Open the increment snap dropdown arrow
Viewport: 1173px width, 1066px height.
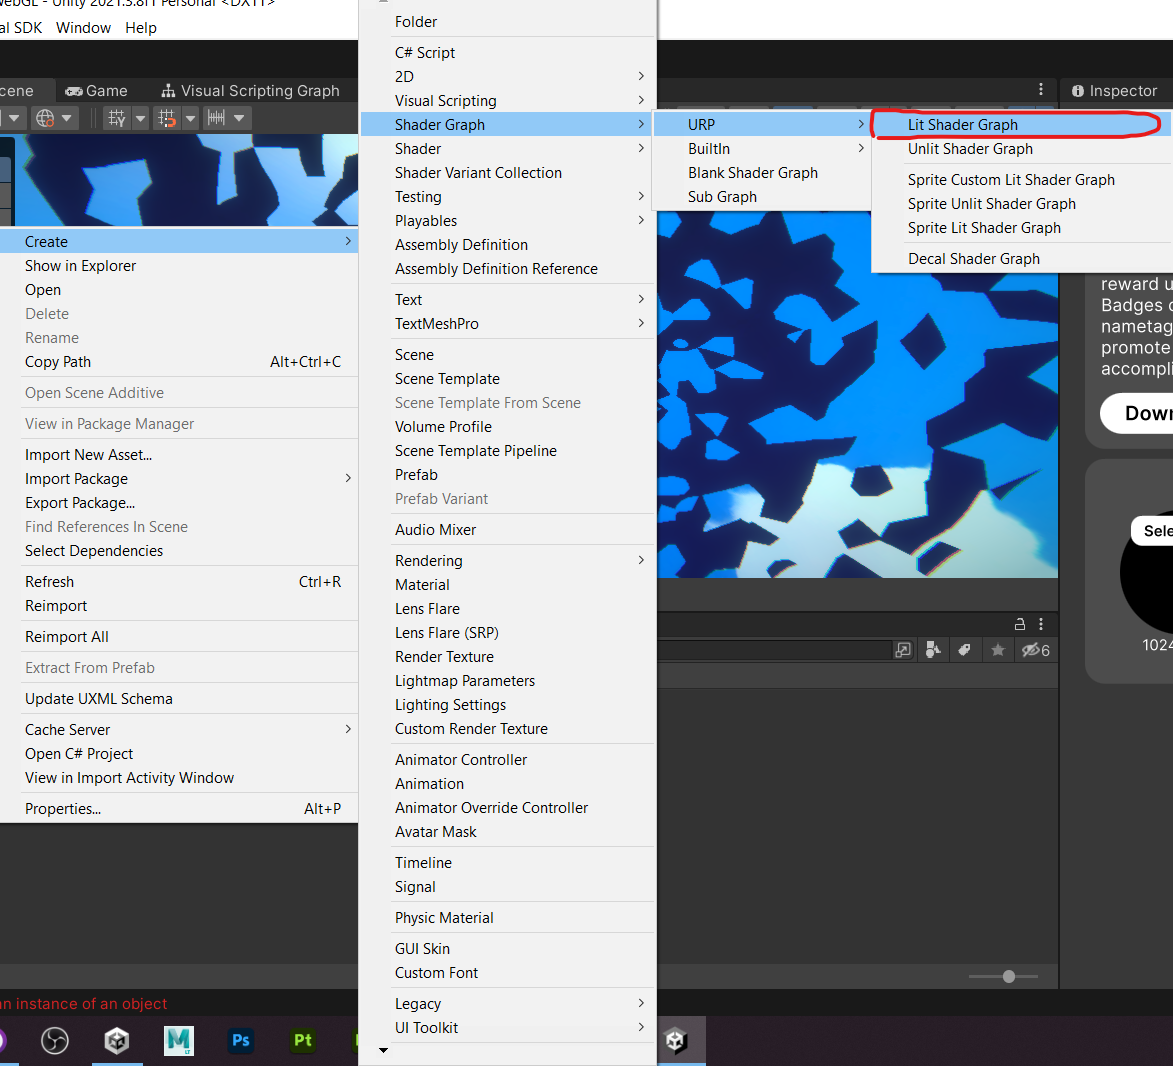pyautogui.click(x=239, y=118)
